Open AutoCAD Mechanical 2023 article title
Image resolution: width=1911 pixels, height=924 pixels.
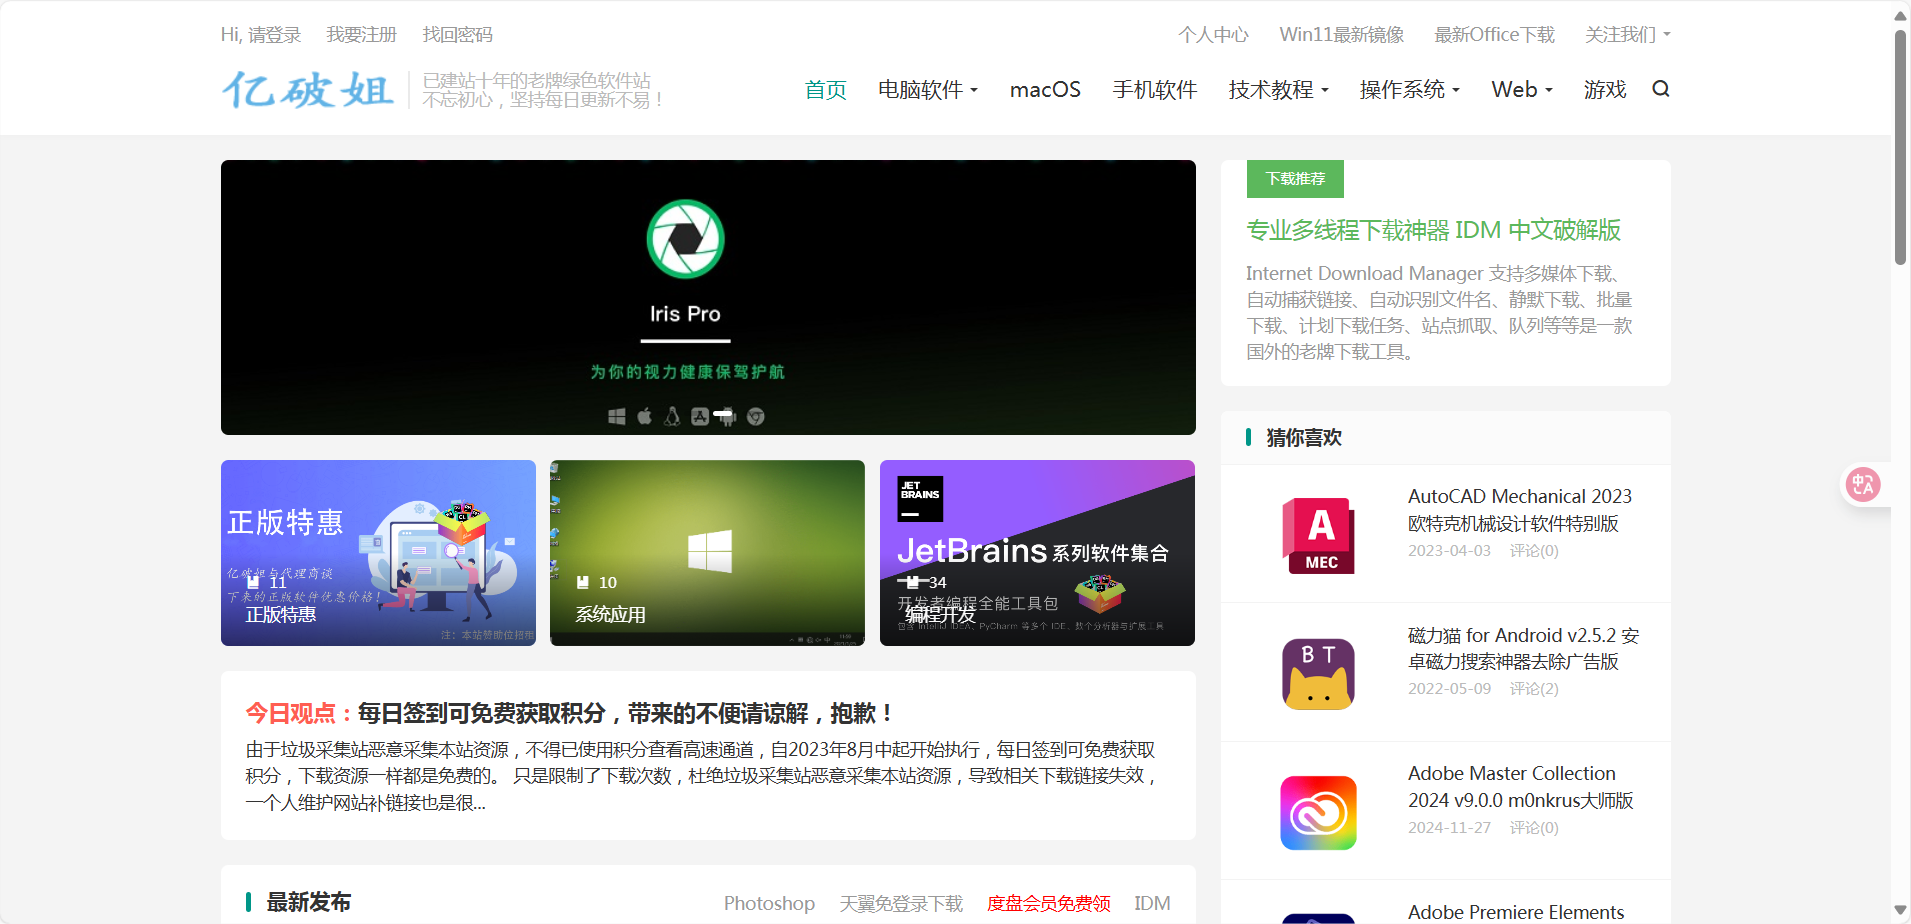pos(1520,510)
